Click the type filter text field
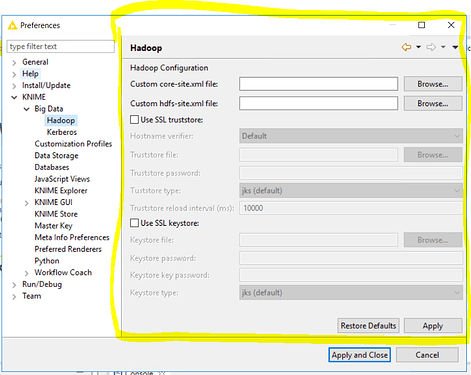The height and width of the screenshot is (375, 471). [60, 46]
